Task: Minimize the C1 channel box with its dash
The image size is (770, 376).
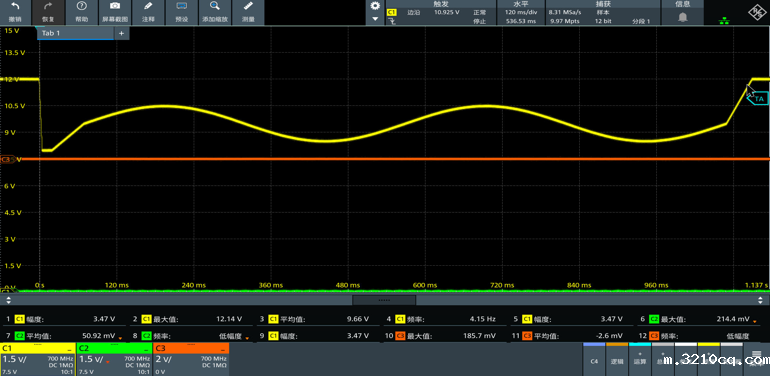Action: click(70, 349)
